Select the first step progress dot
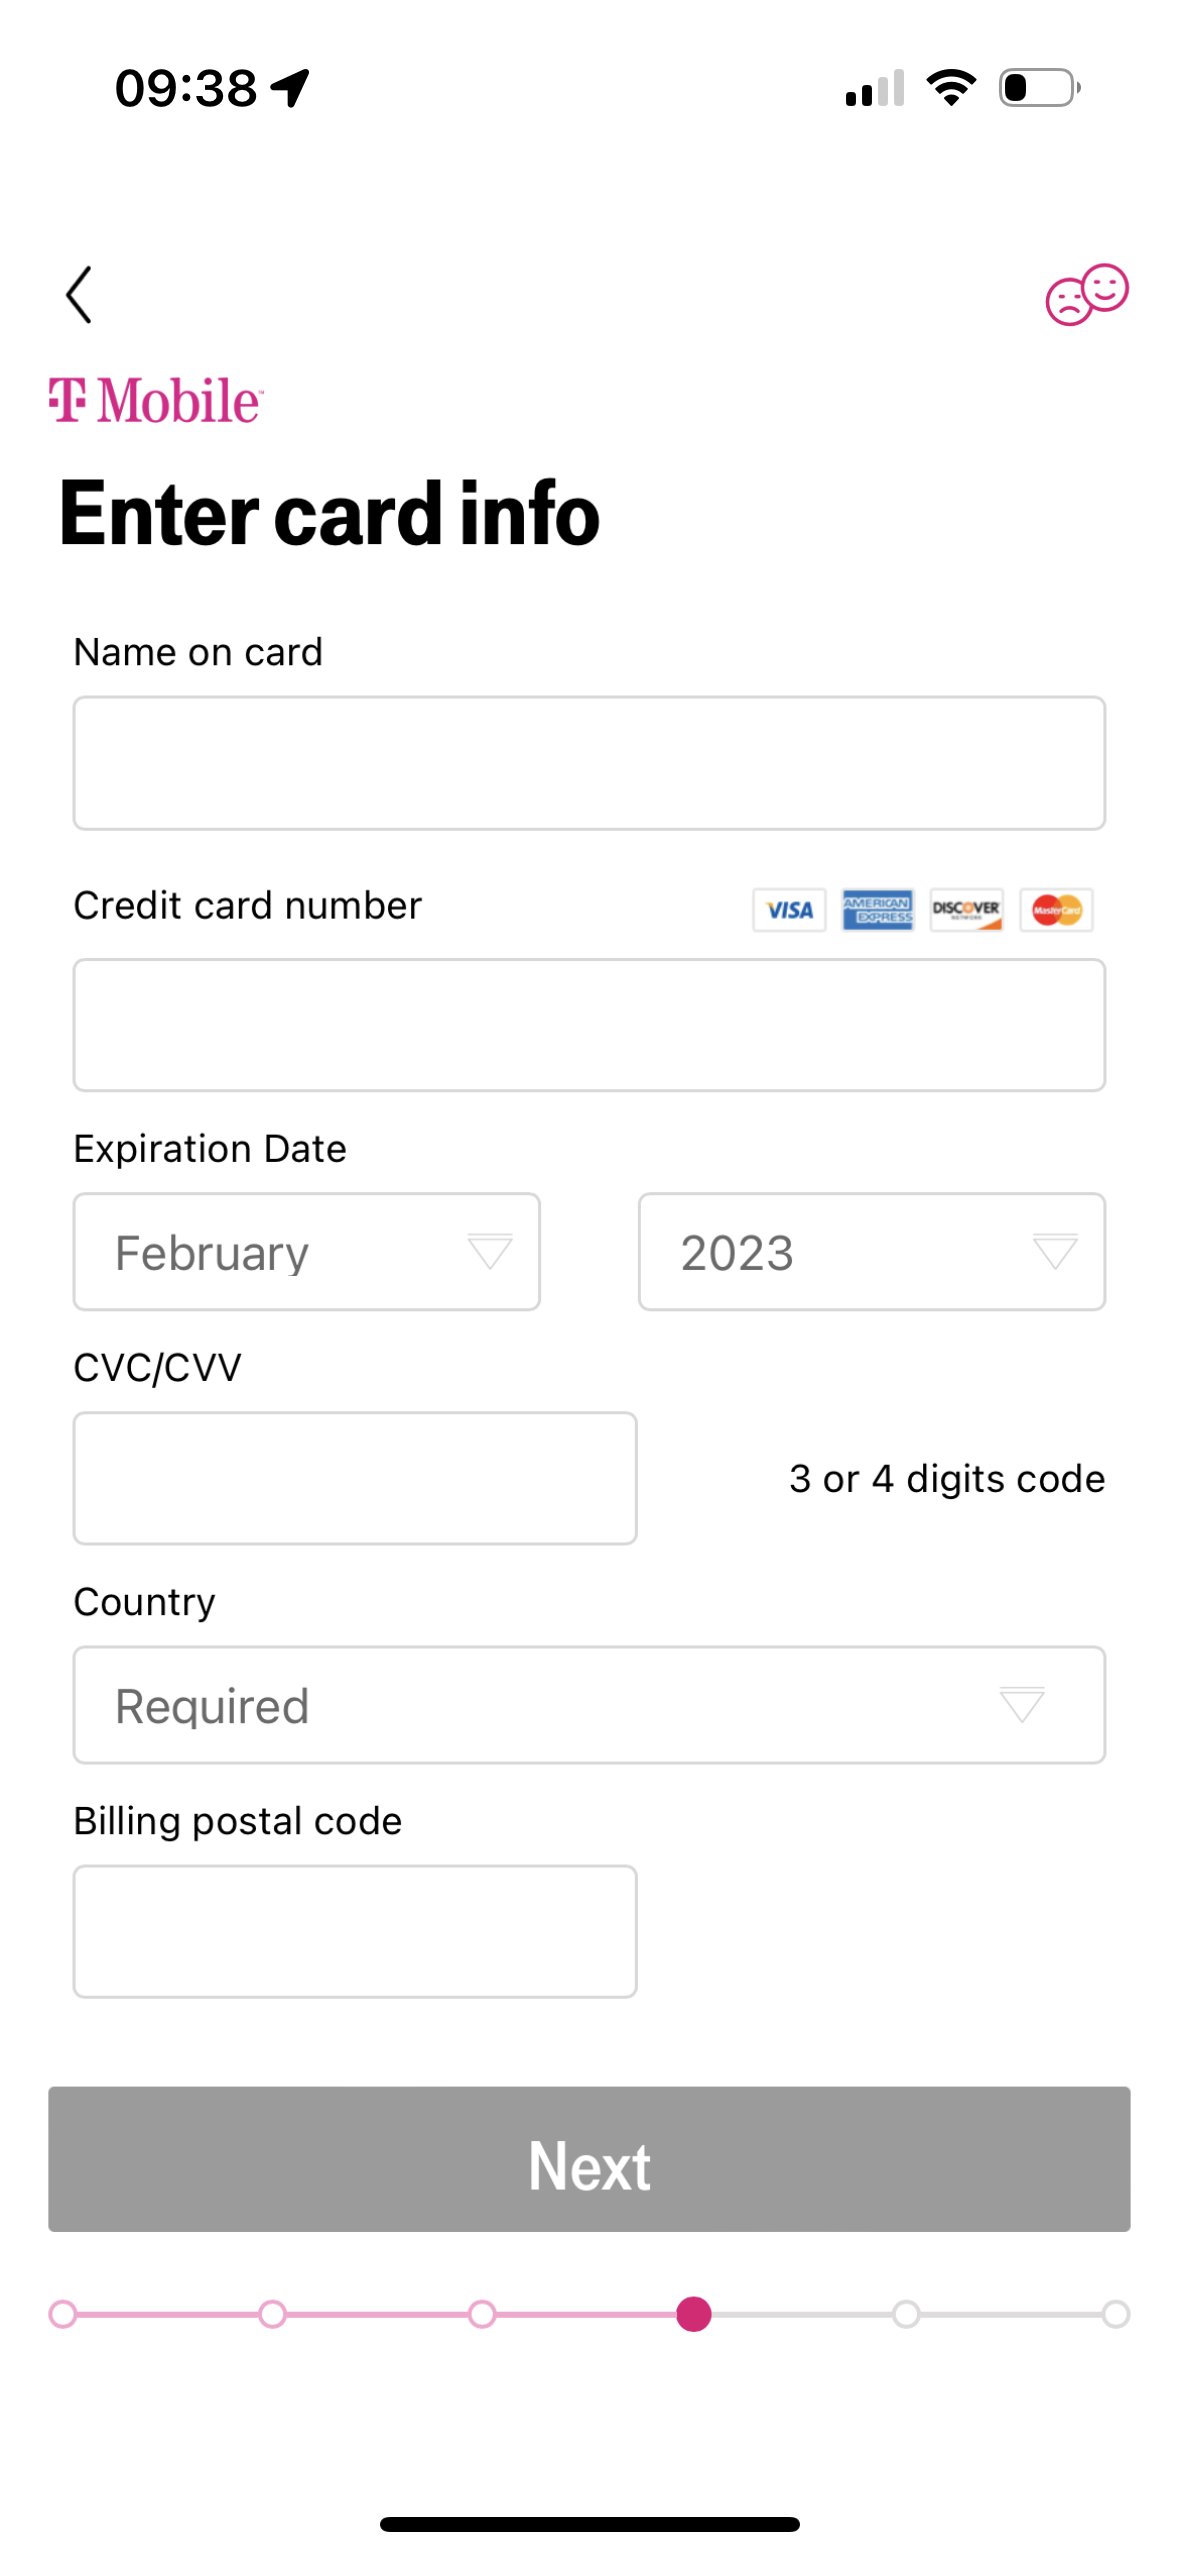 pyautogui.click(x=63, y=2313)
